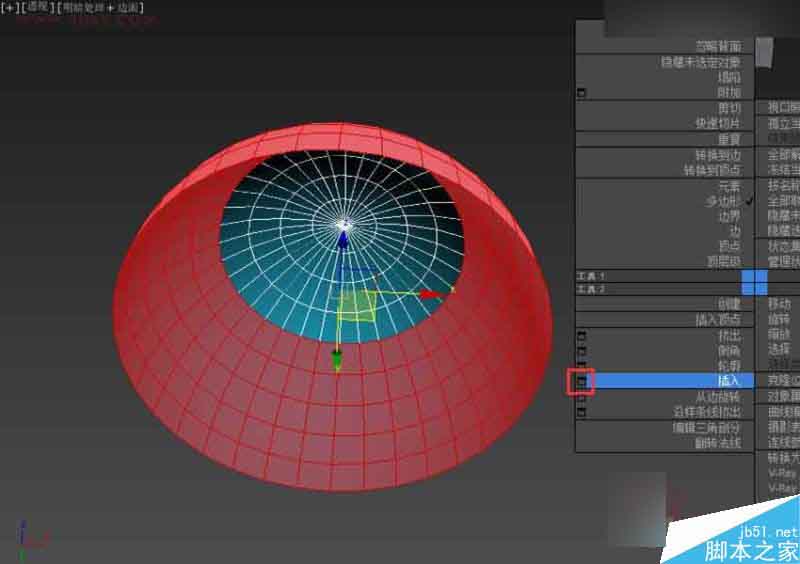Viewport: 800px width, 564px height.
Task: Click green Y-axis arrow of move gizmo
Action: tap(337, 360)
